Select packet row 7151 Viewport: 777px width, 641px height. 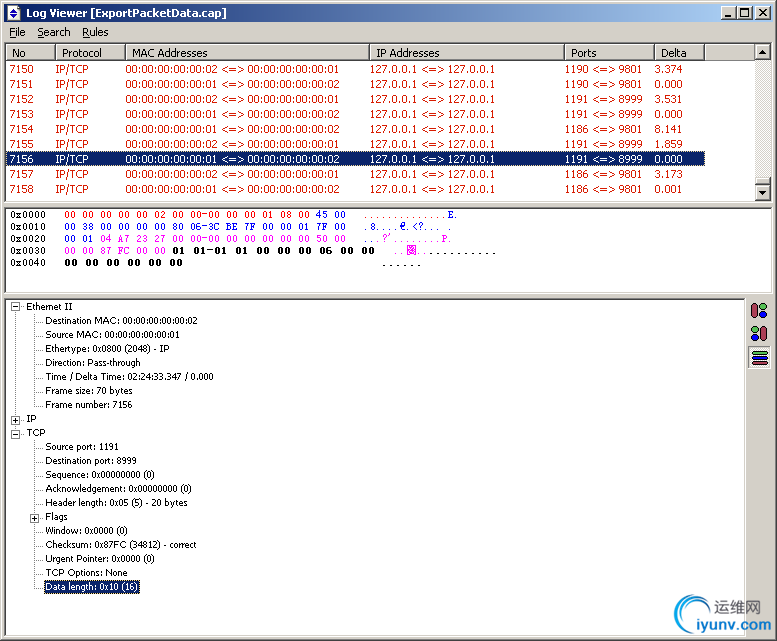point(355,84)
